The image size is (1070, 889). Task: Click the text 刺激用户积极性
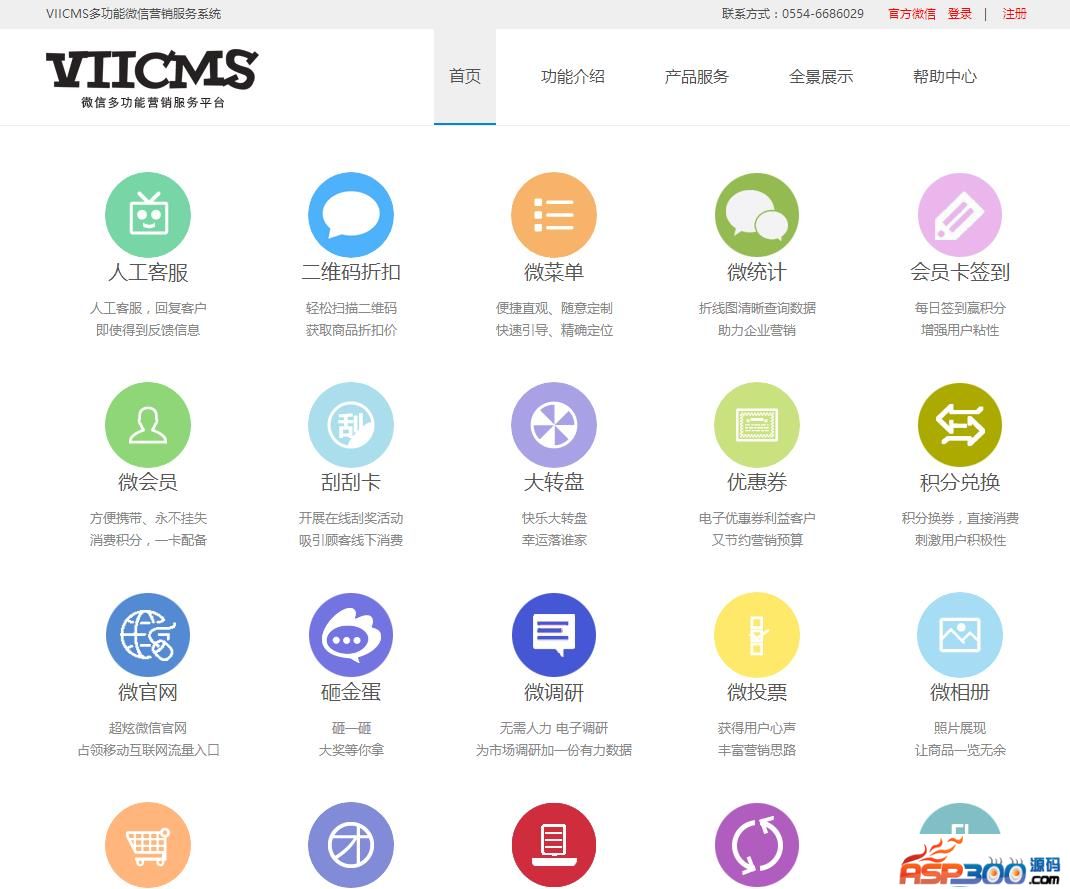[959, 540]
